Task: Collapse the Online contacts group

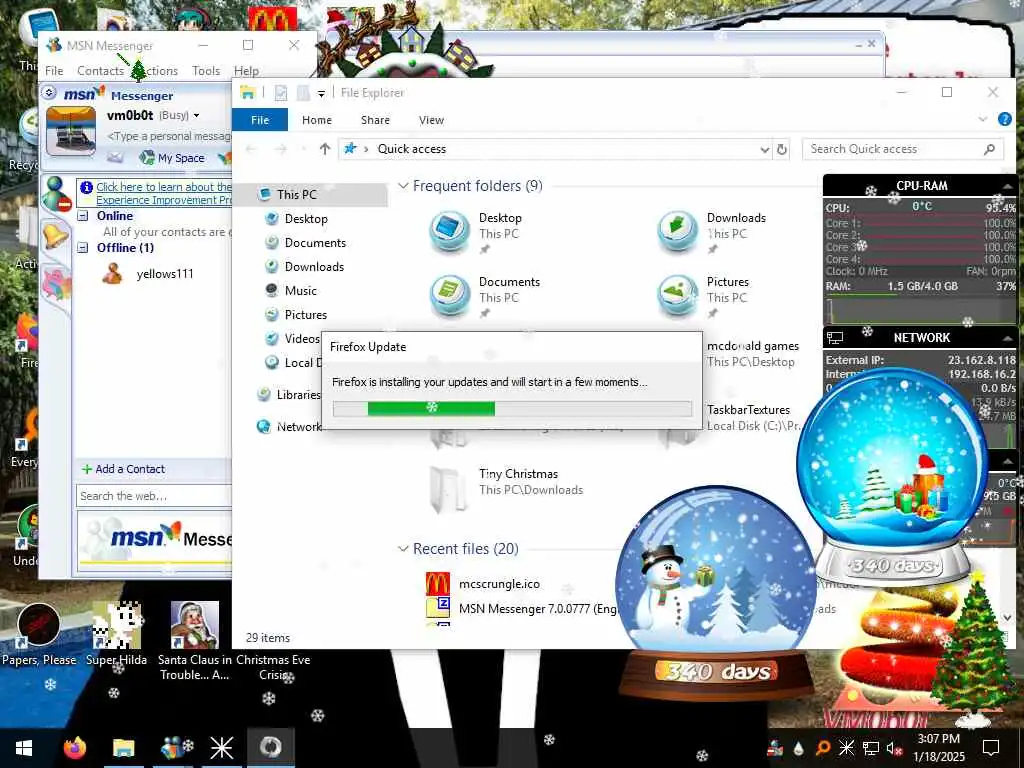Action: click(x=83, y=216)
